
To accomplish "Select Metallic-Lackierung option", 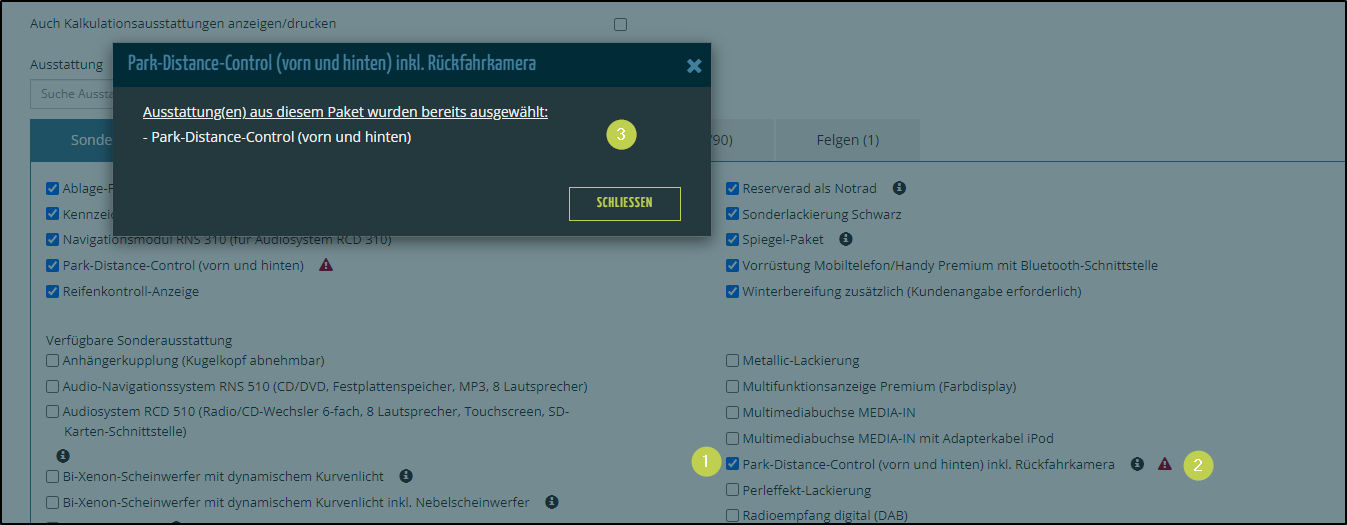I will [733, 360].
